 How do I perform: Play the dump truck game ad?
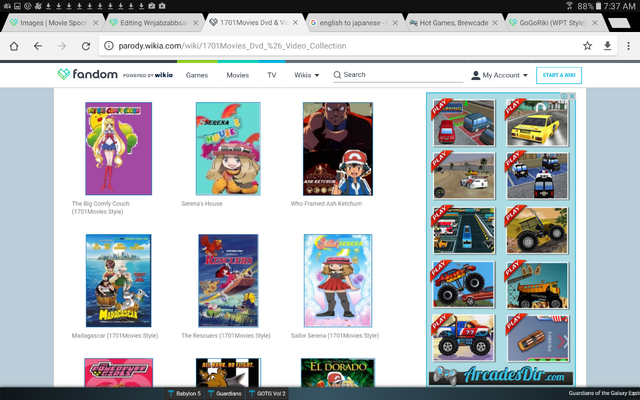tap(537, 284)
